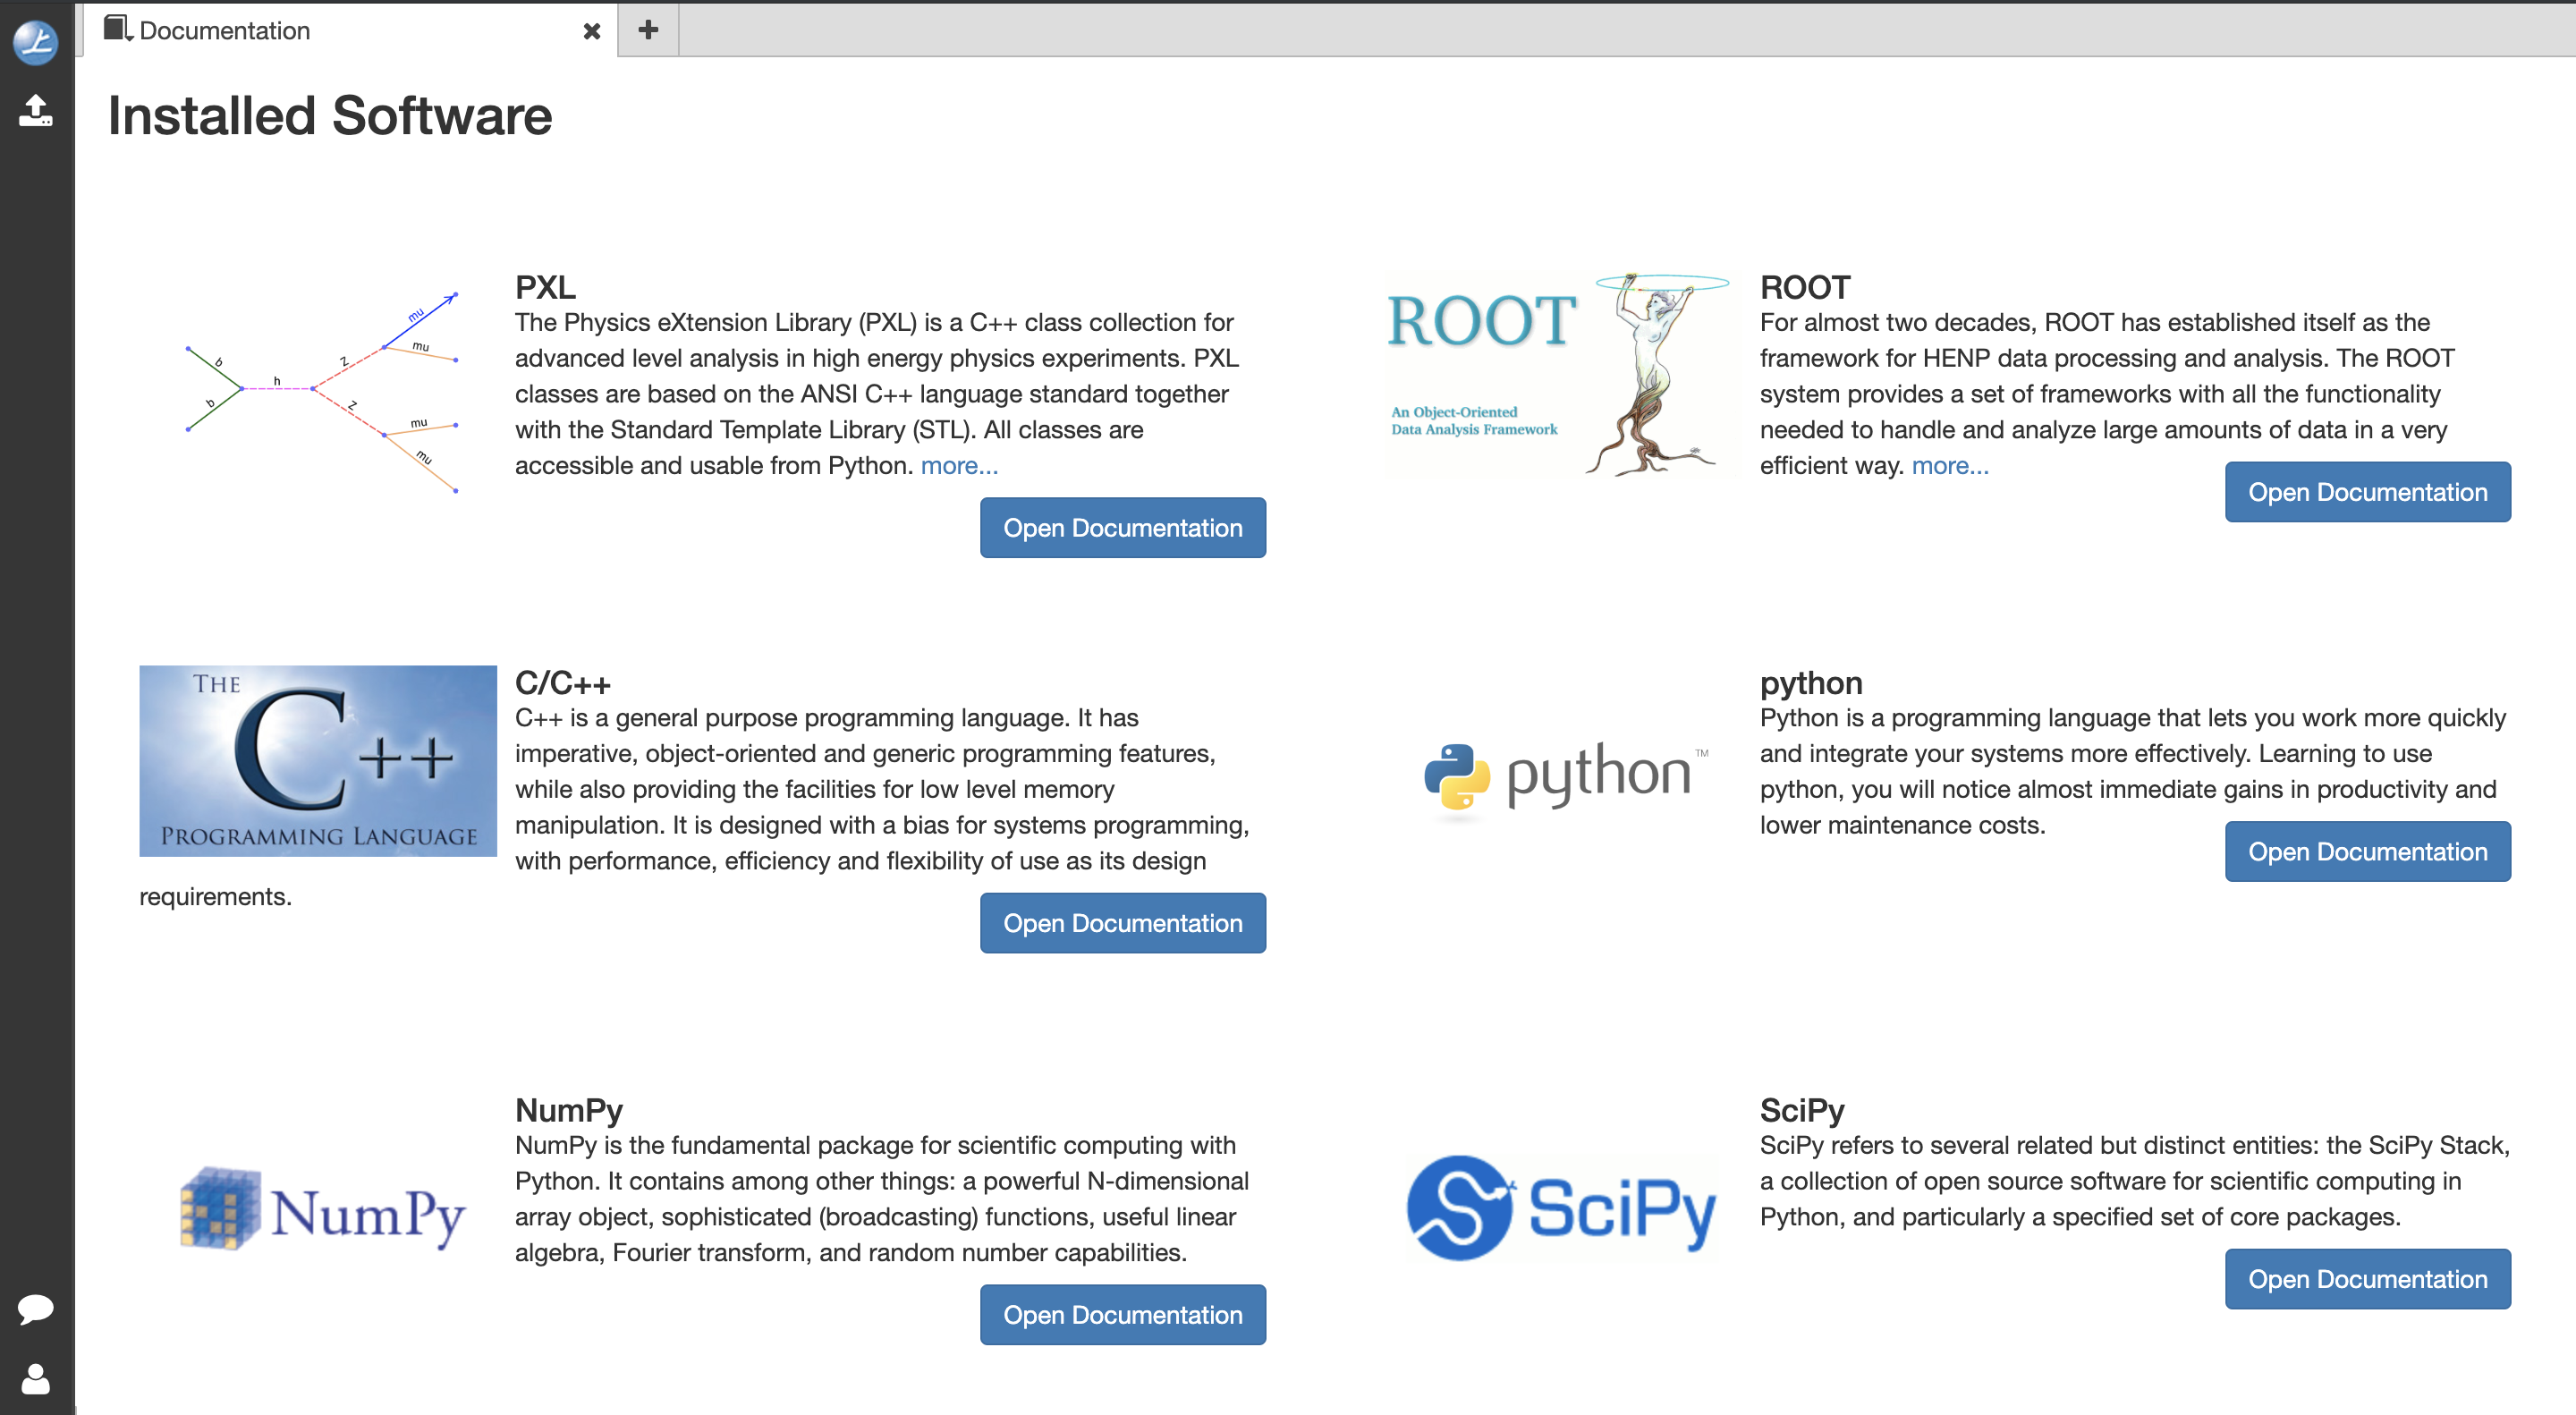
Task: Click the more... link in PXL description
Action: click(959, 466)
